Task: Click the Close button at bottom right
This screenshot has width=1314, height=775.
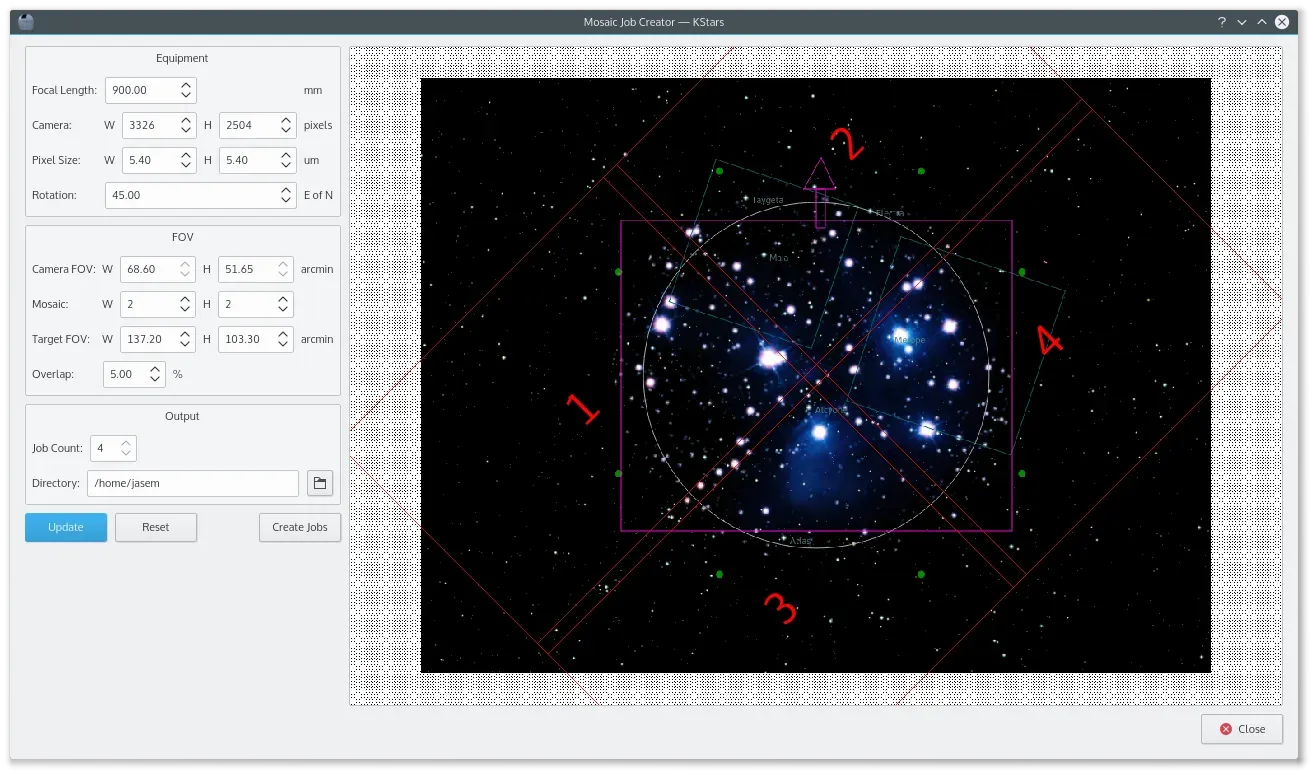Action: [x=1242, y=729]
